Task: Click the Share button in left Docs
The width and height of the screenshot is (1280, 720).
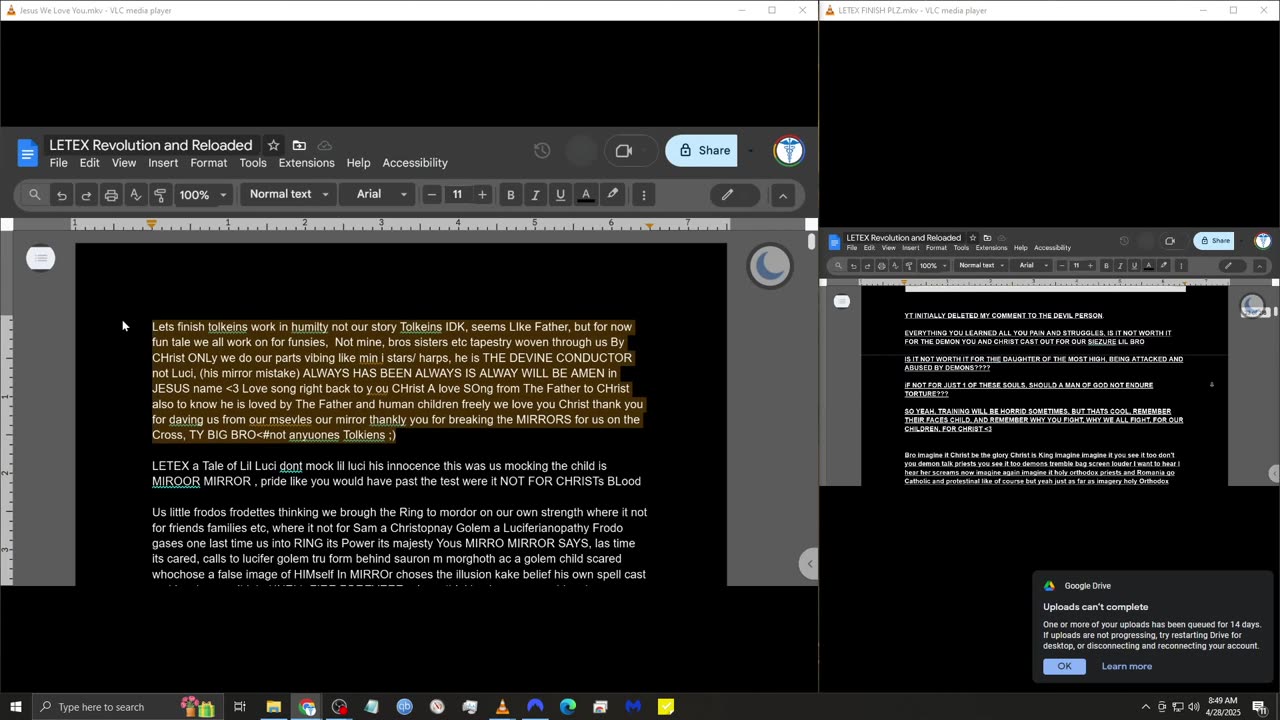Action: tap(702, 151)
